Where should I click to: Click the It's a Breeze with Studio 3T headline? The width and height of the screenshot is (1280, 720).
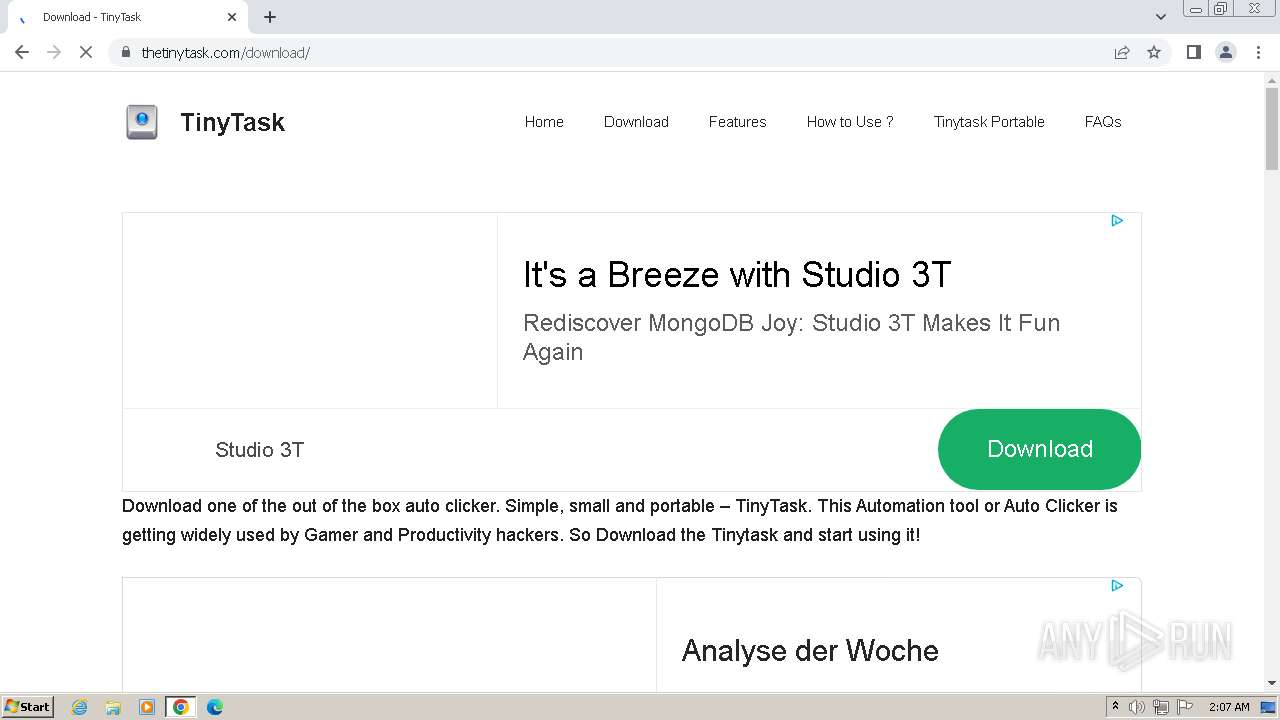(x=737, y=274)
